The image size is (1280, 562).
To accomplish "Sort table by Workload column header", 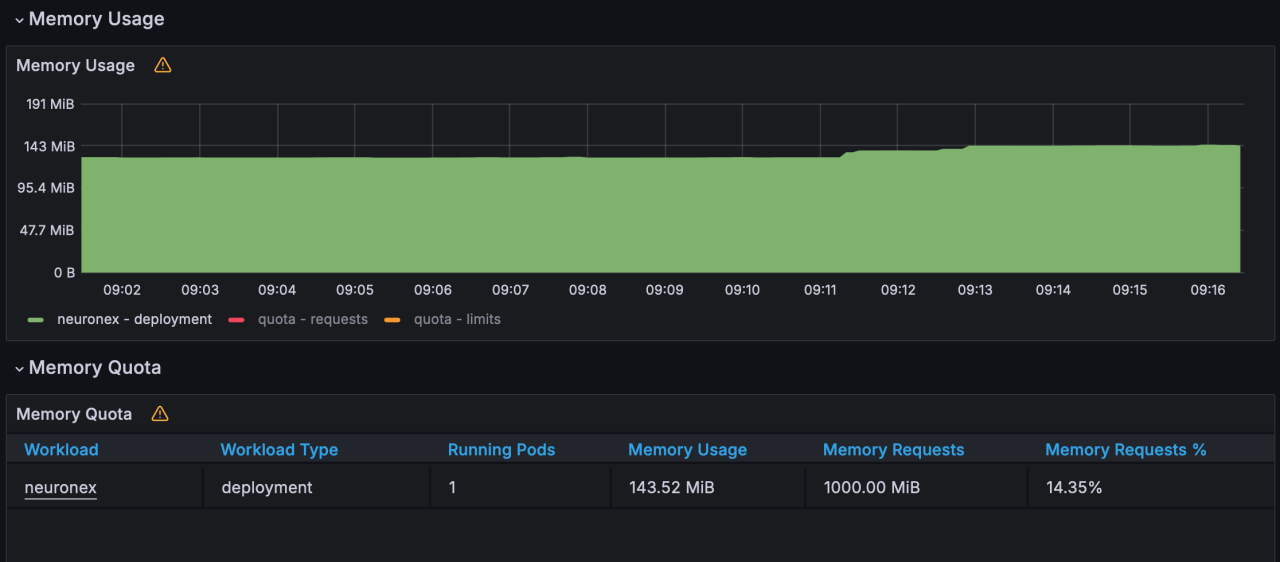I will click(62, 450).
